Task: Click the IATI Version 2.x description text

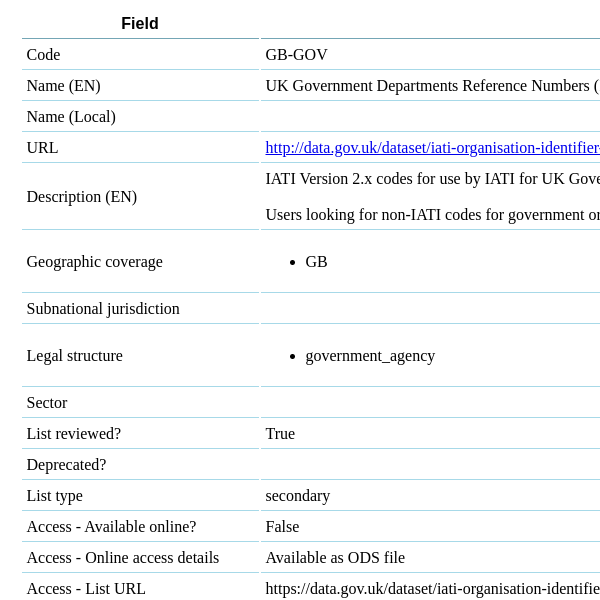Action: pos(432,179)
